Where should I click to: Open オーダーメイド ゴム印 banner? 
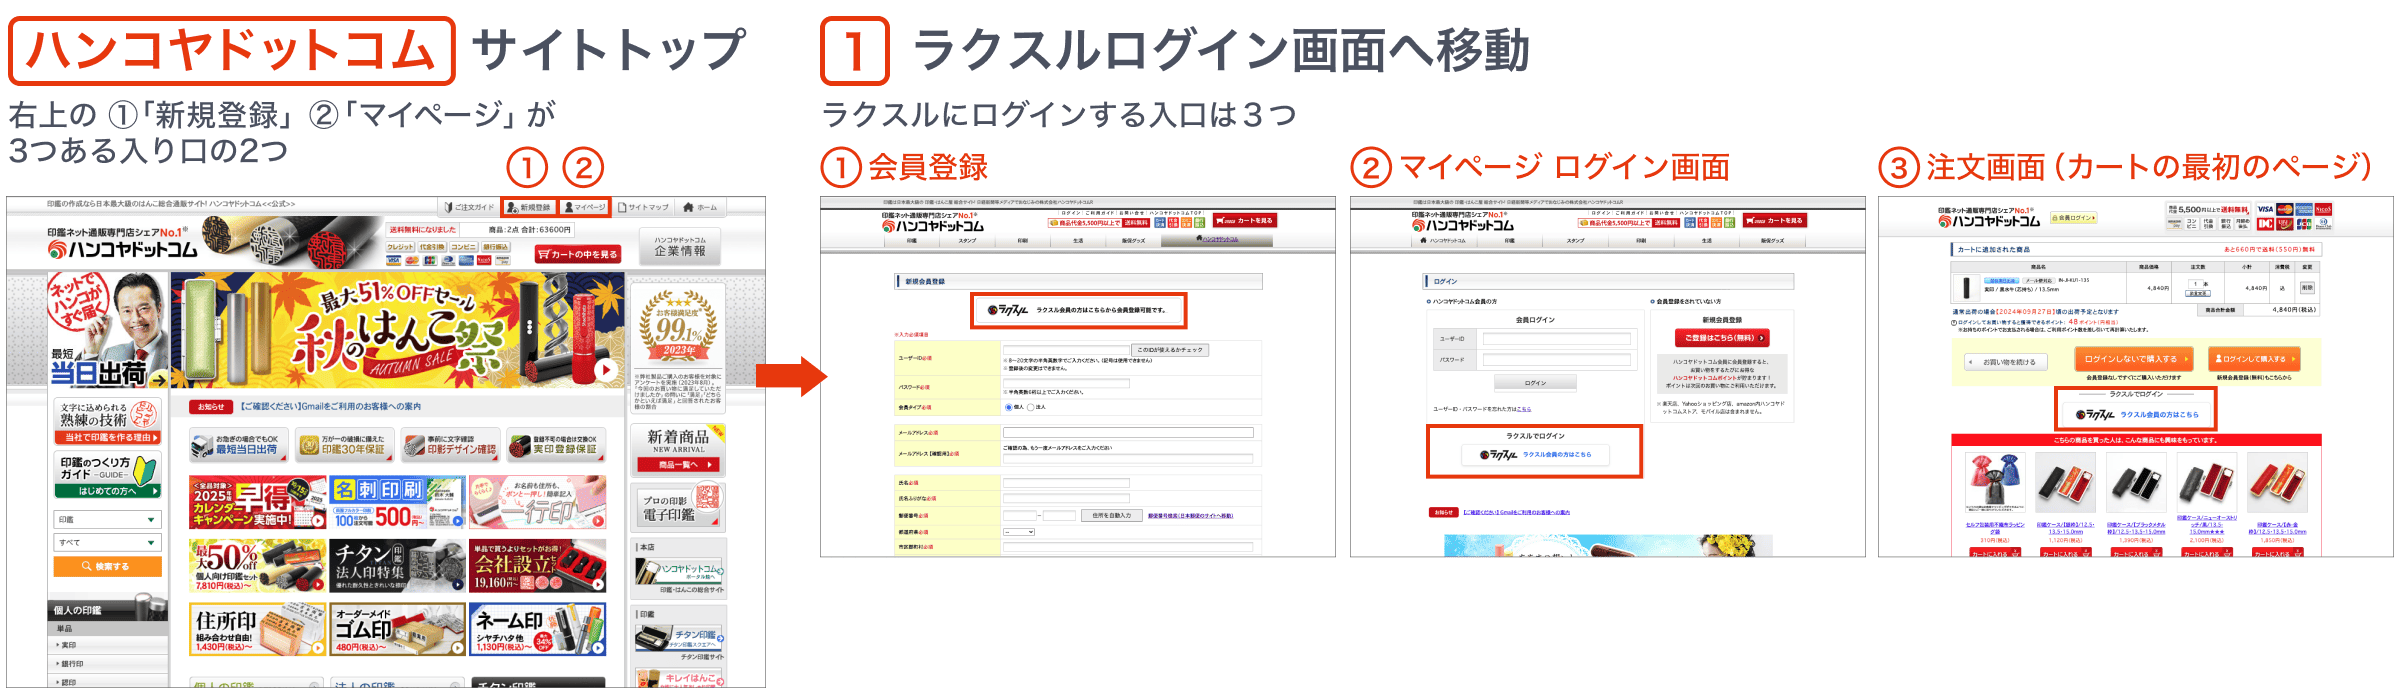(x=398, y=629)
